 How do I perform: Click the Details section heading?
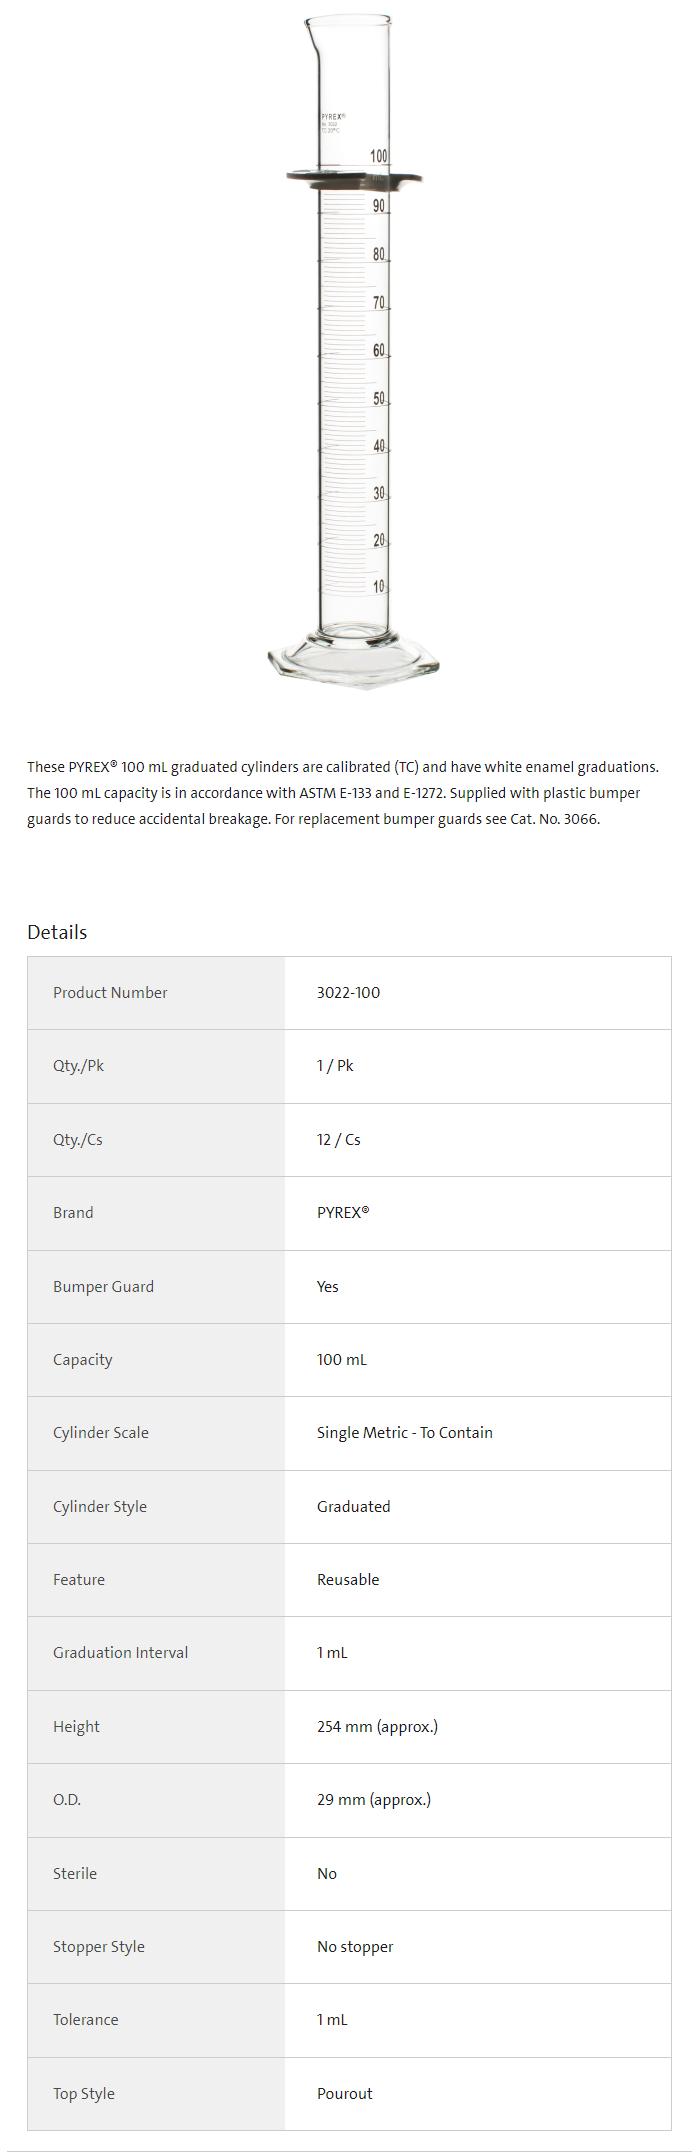point(57,932)
